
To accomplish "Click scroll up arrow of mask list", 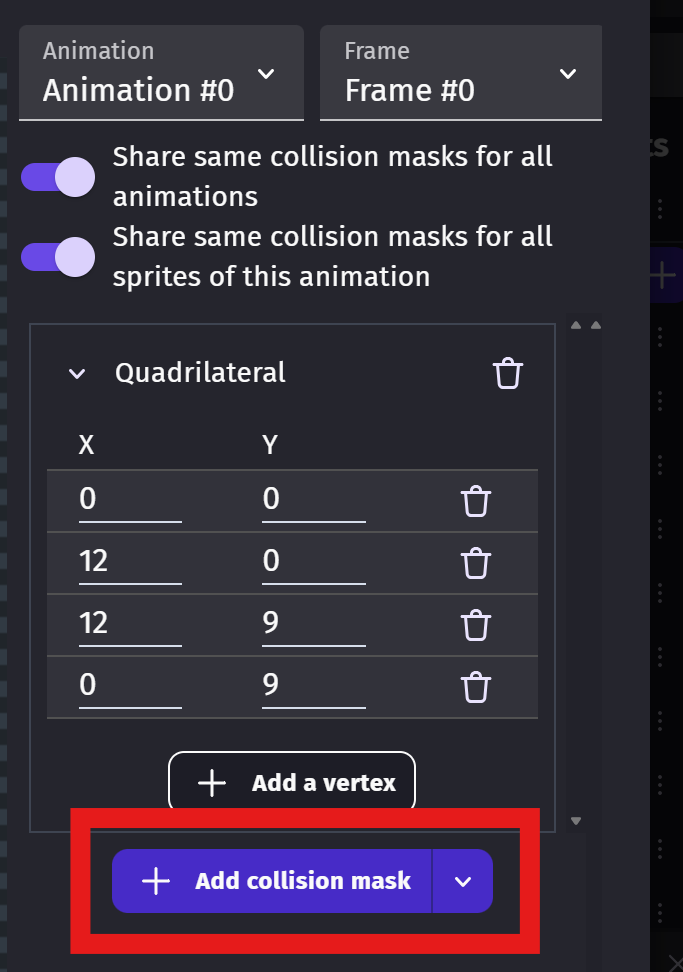I will (576, 325).
